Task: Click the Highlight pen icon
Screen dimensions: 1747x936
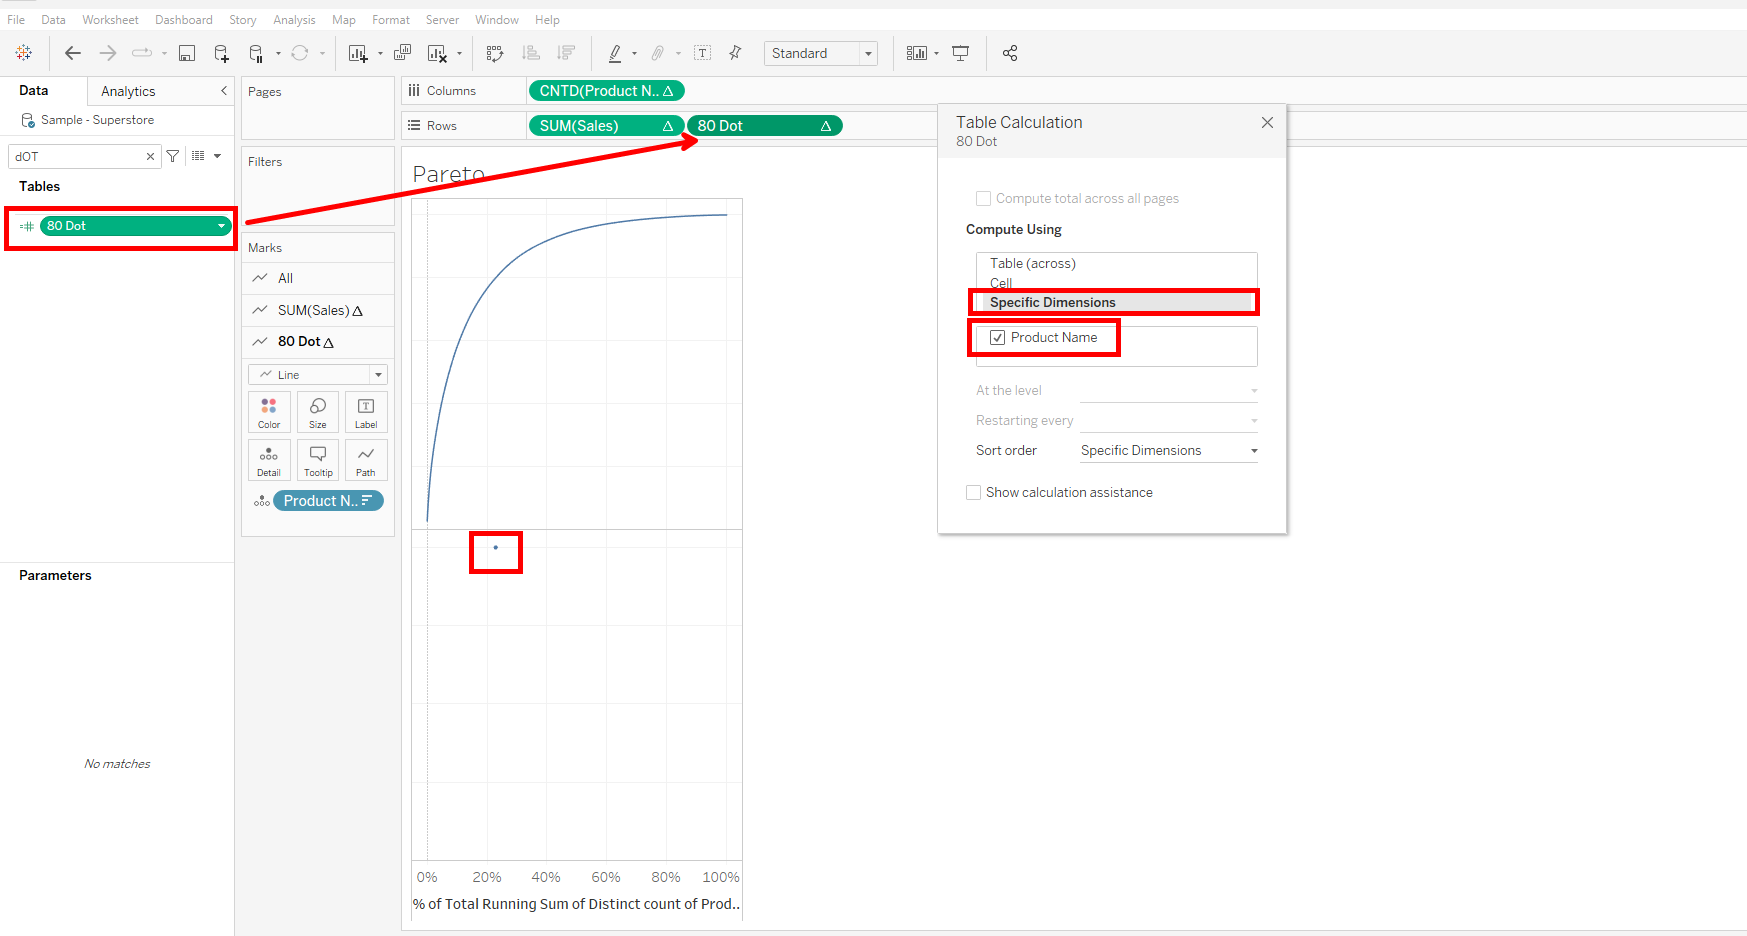Action: [615, 53]
